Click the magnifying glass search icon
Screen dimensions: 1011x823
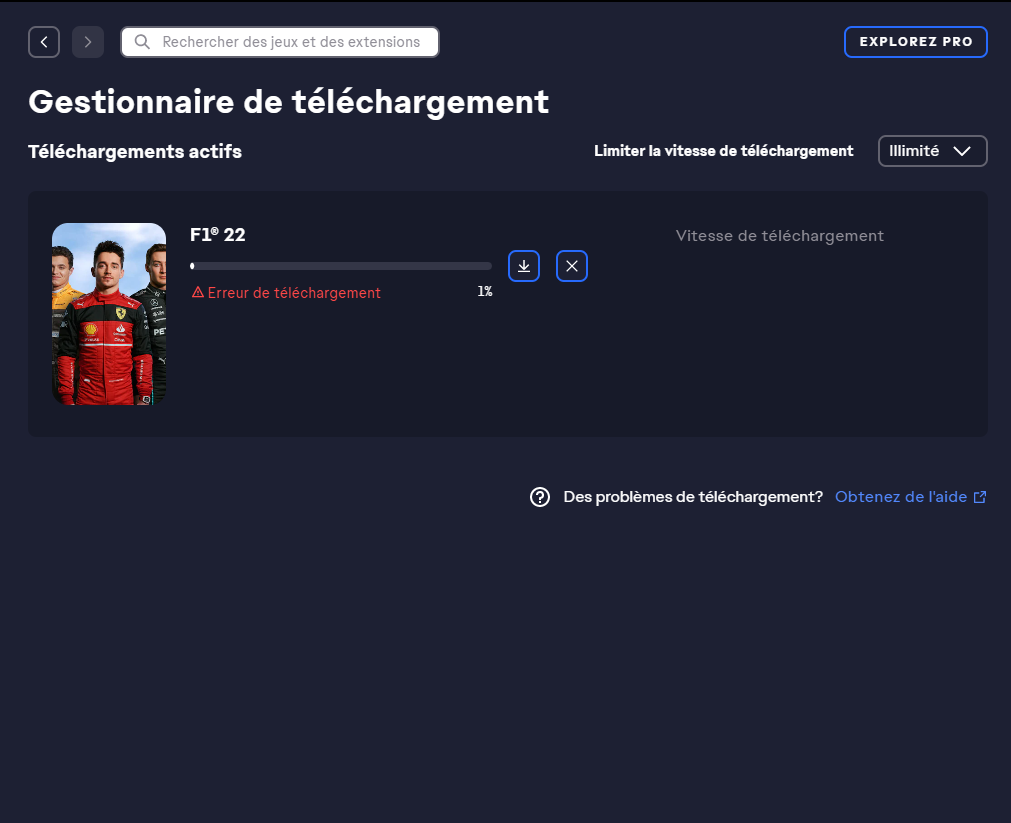click(142, 42)
